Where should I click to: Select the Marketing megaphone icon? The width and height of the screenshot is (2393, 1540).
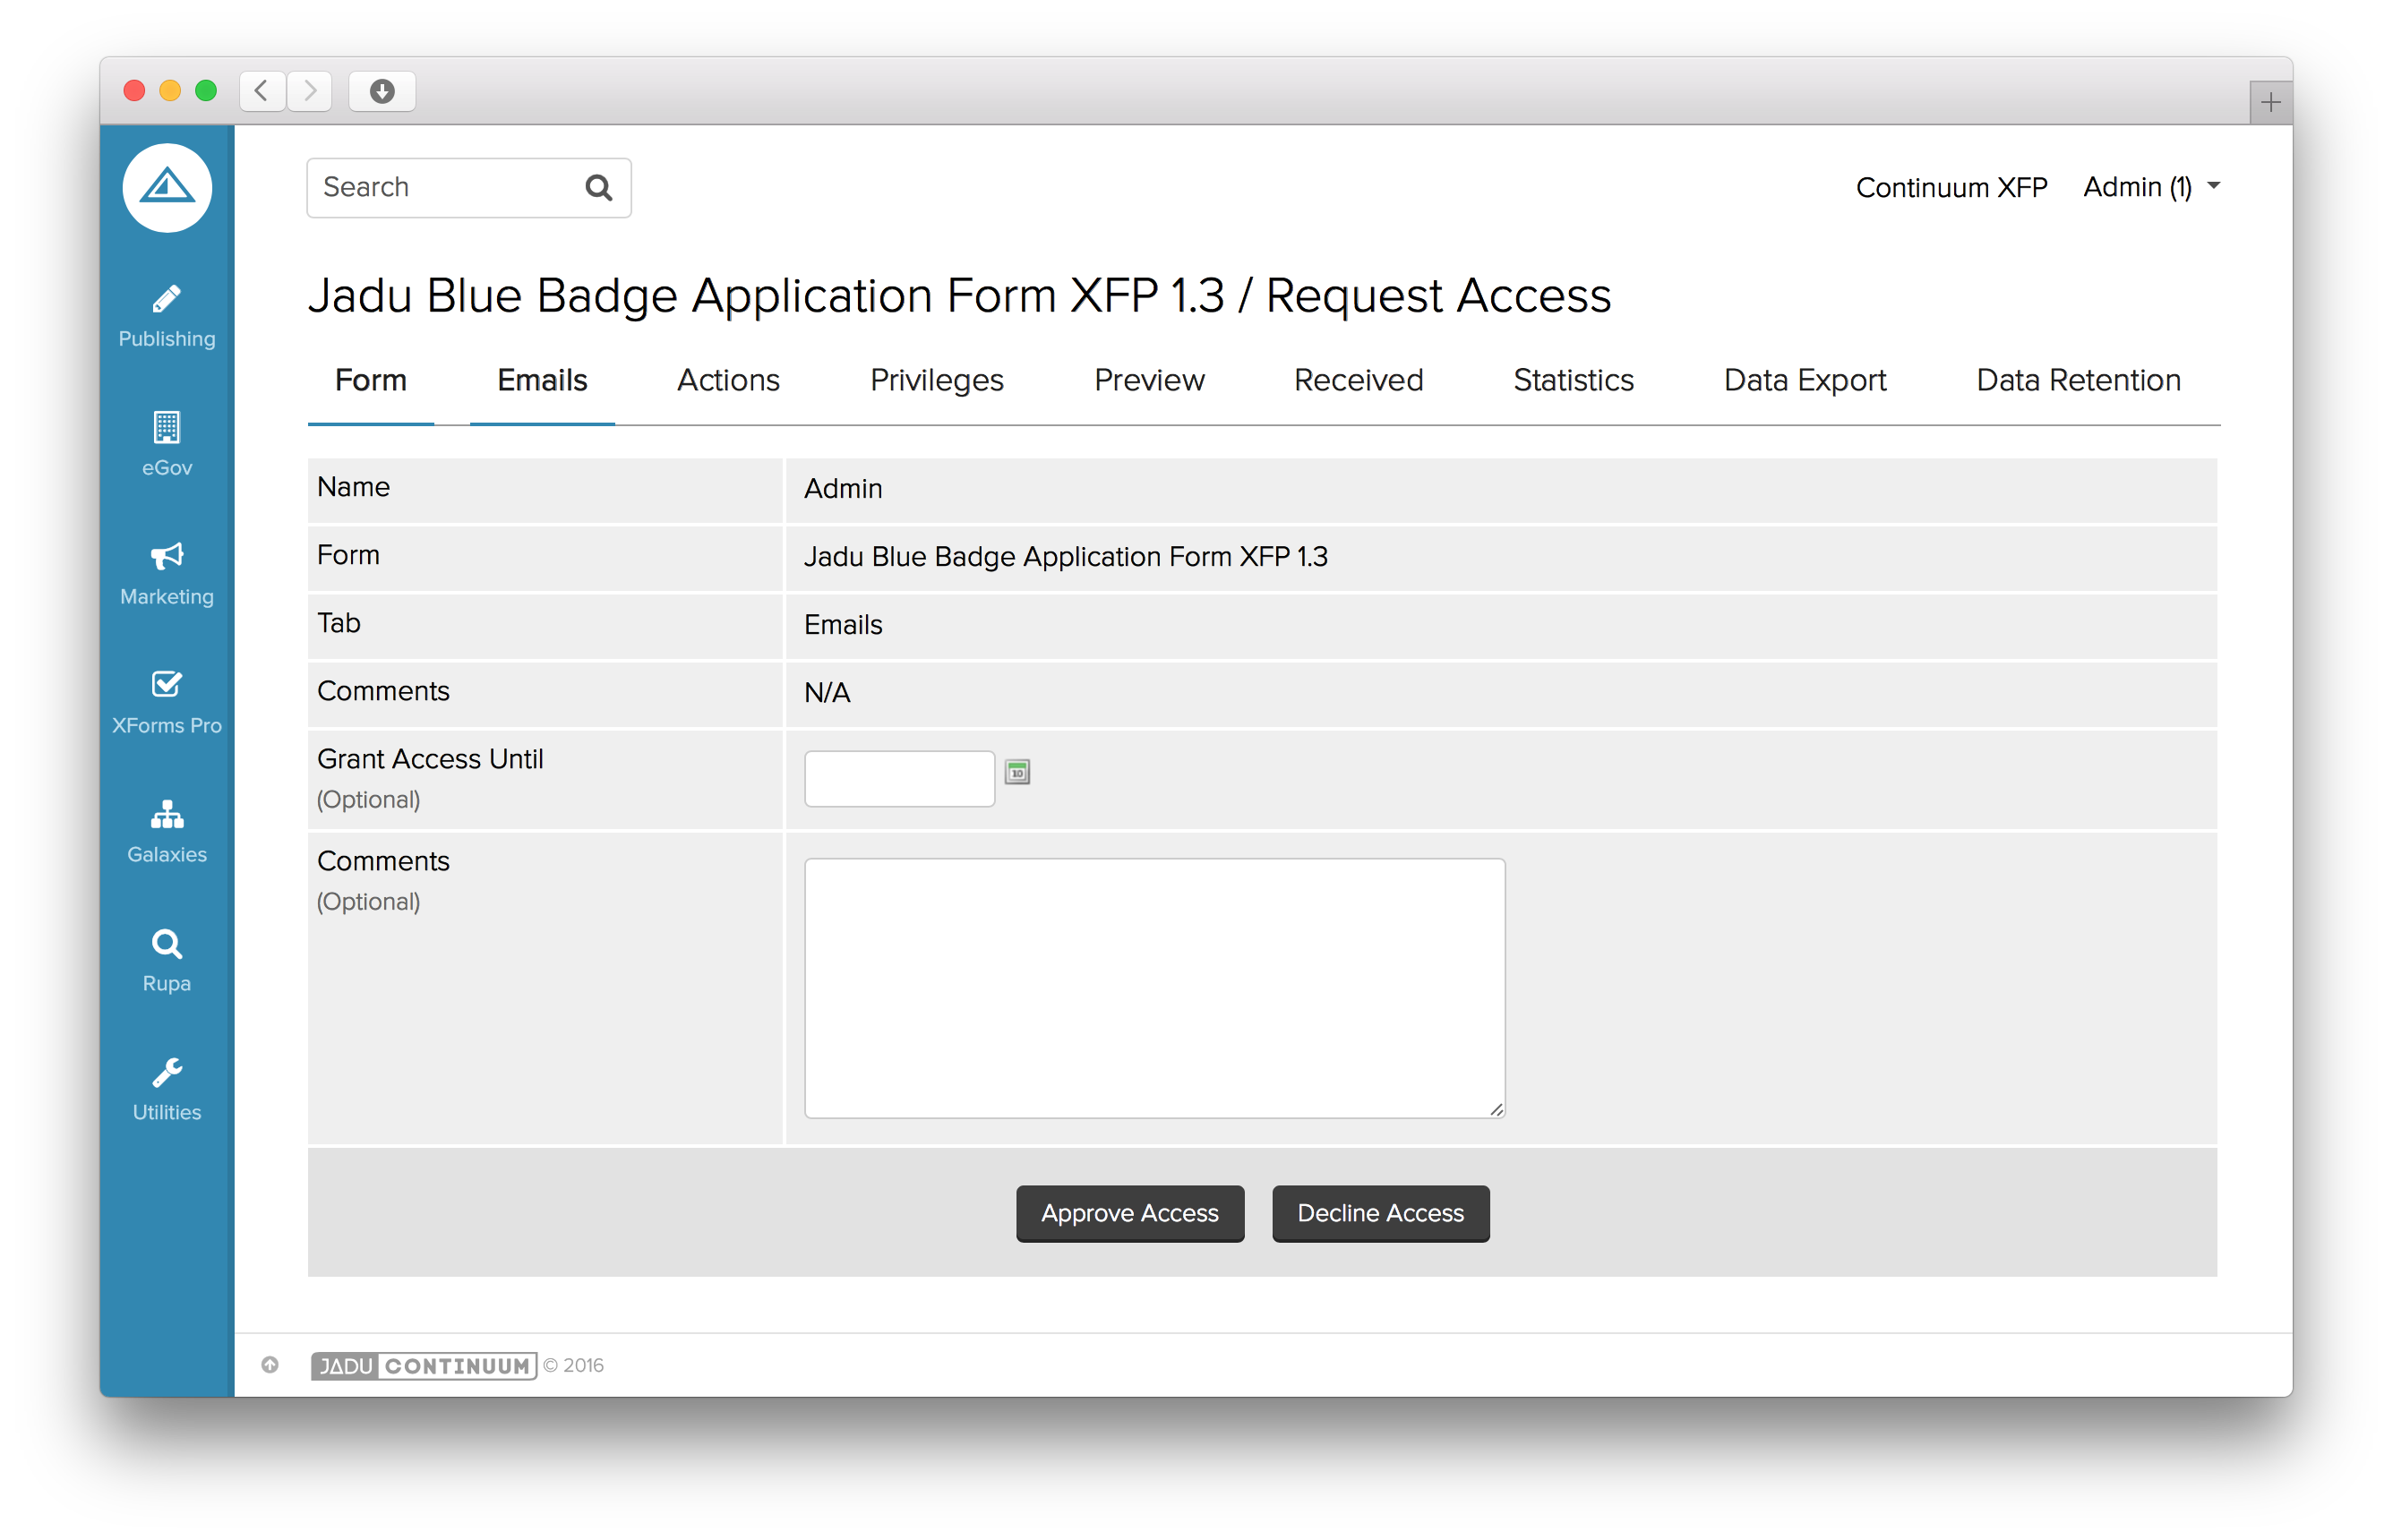coord(166,557)
